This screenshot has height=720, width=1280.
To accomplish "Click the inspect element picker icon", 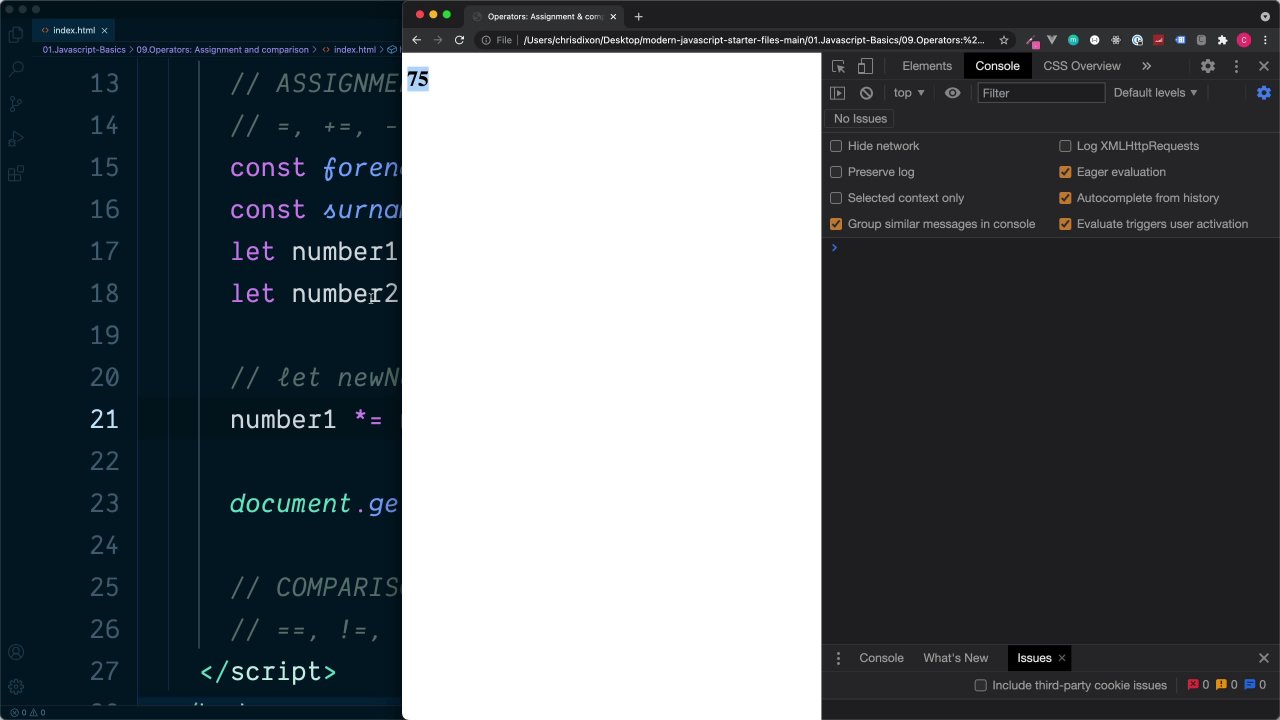I will [838, 66].
